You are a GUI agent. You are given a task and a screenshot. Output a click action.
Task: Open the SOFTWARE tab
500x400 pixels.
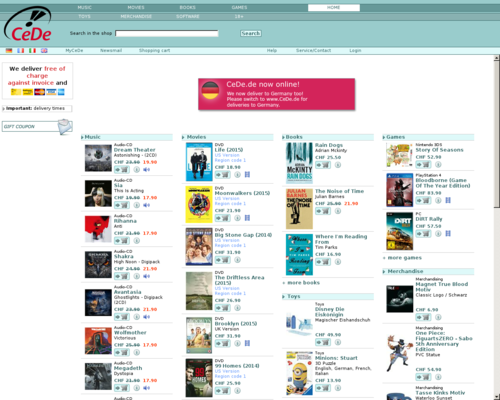pyautogui.click(x=188, y=16)
